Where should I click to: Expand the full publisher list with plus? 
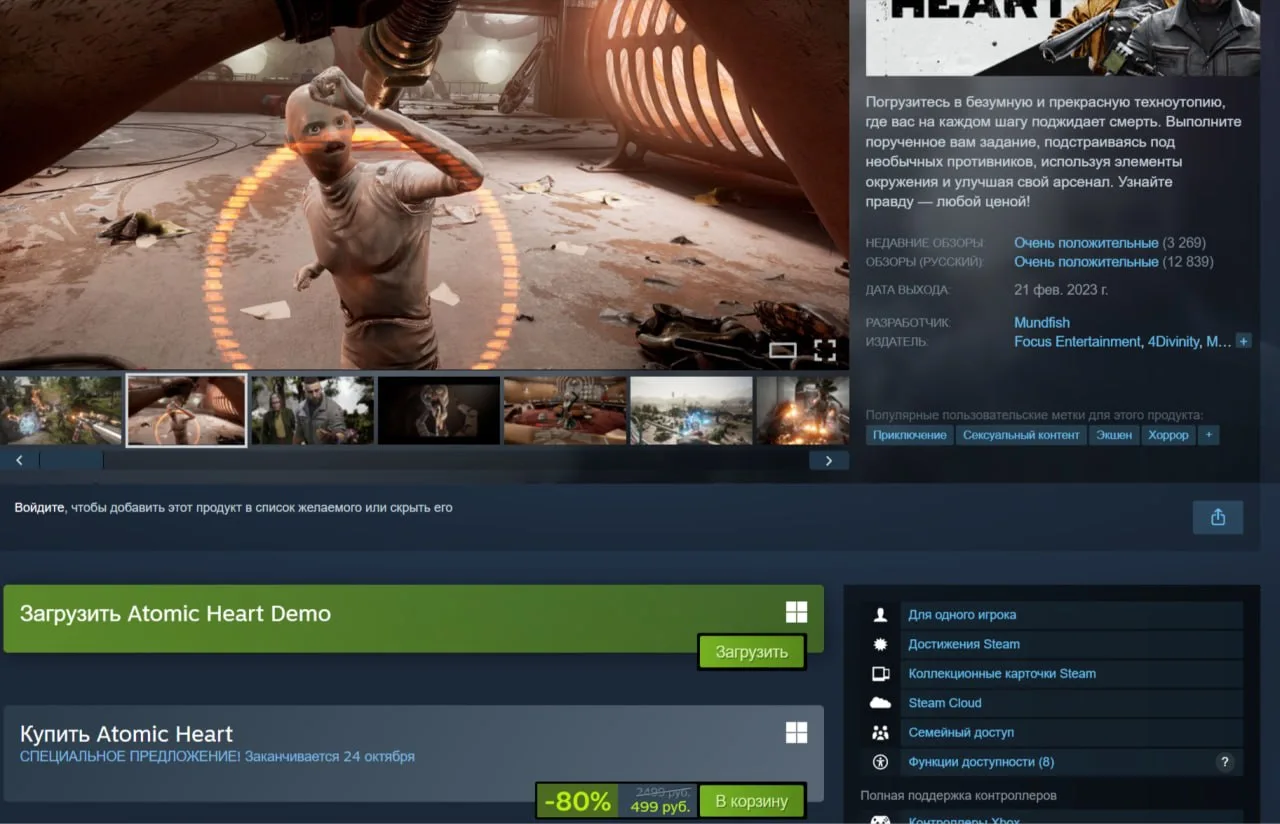point(1244,342)
